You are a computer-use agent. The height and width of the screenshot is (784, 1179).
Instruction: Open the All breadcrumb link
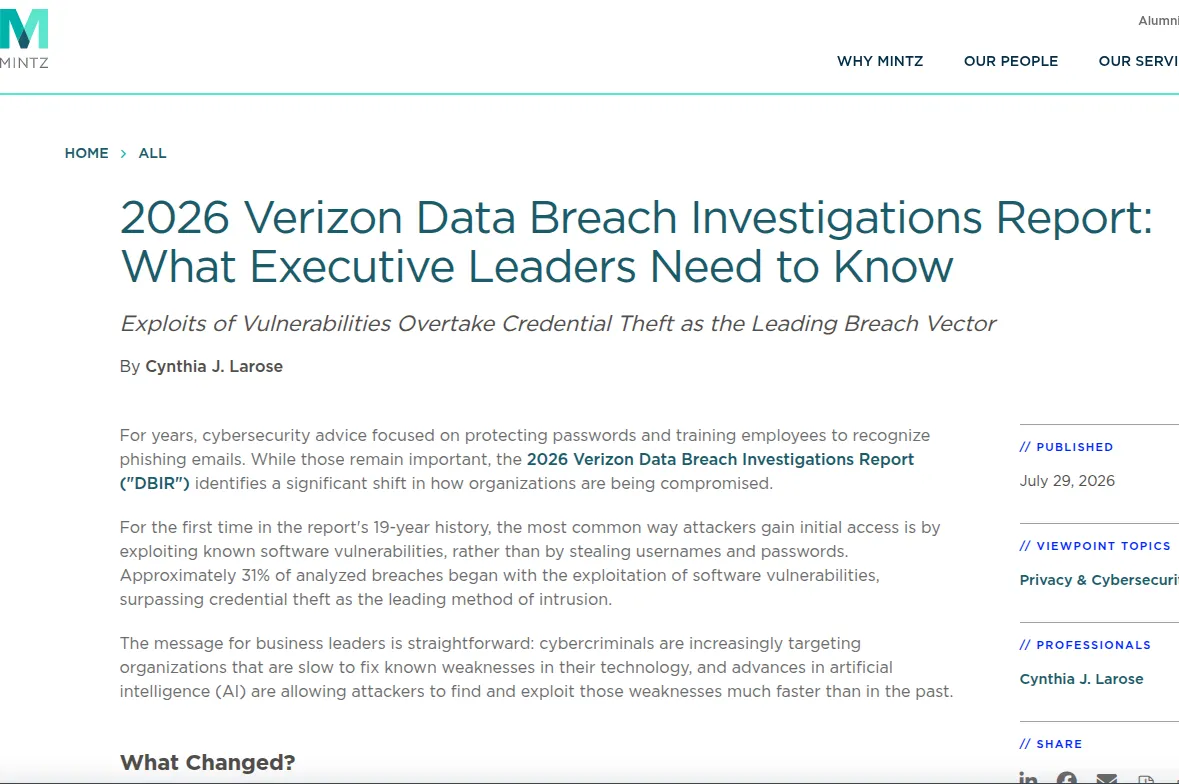click(x=153, y=153)
